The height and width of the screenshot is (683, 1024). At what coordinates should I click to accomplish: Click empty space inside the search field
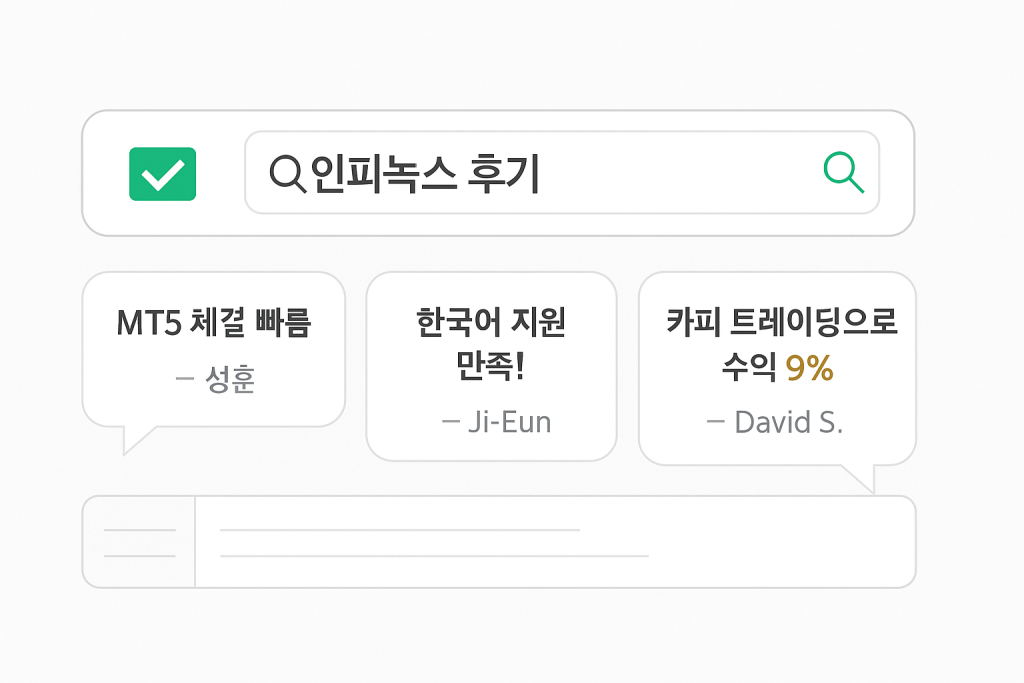coord(679,173)
